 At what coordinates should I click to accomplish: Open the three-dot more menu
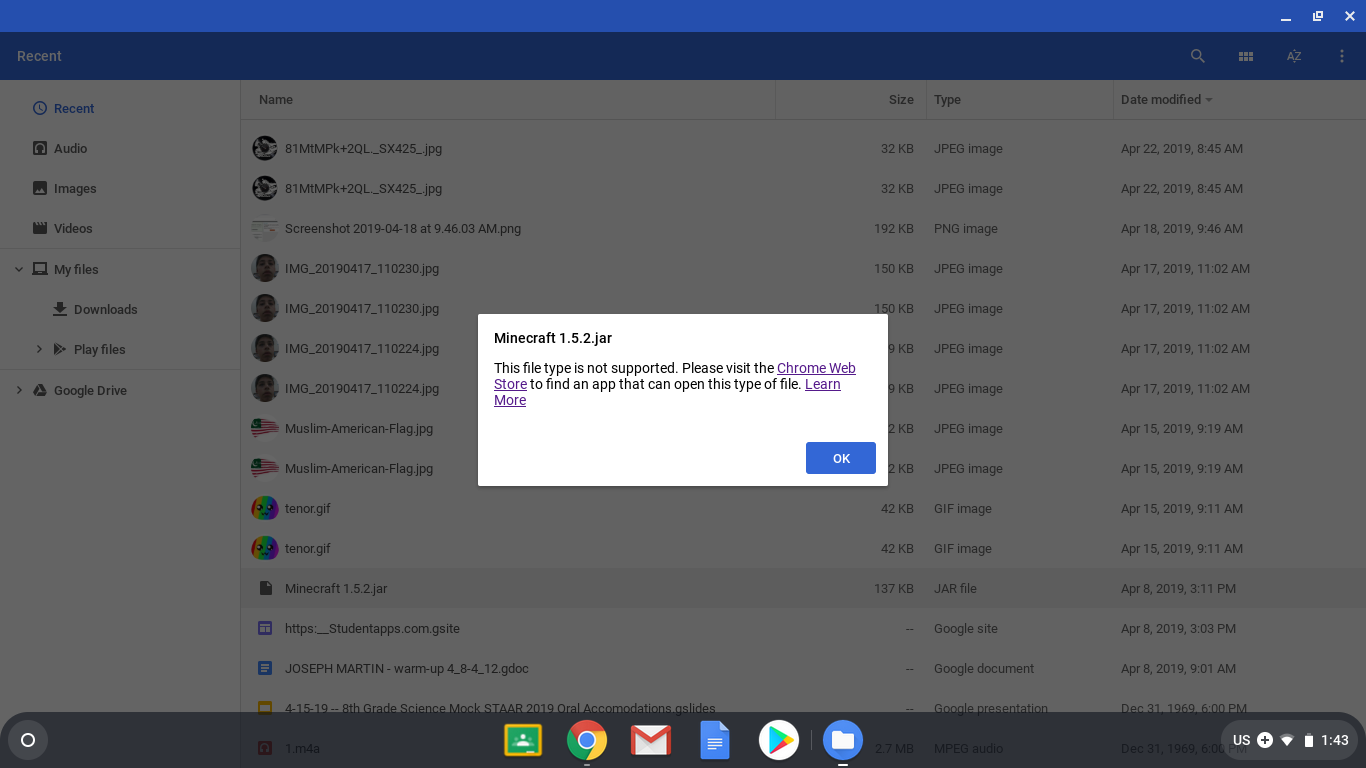1342,56
